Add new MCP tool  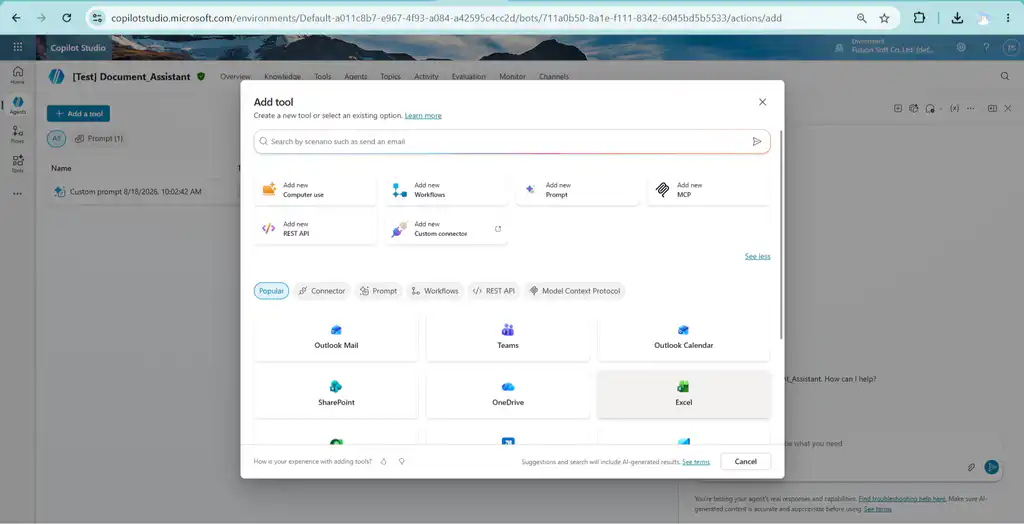709,190
